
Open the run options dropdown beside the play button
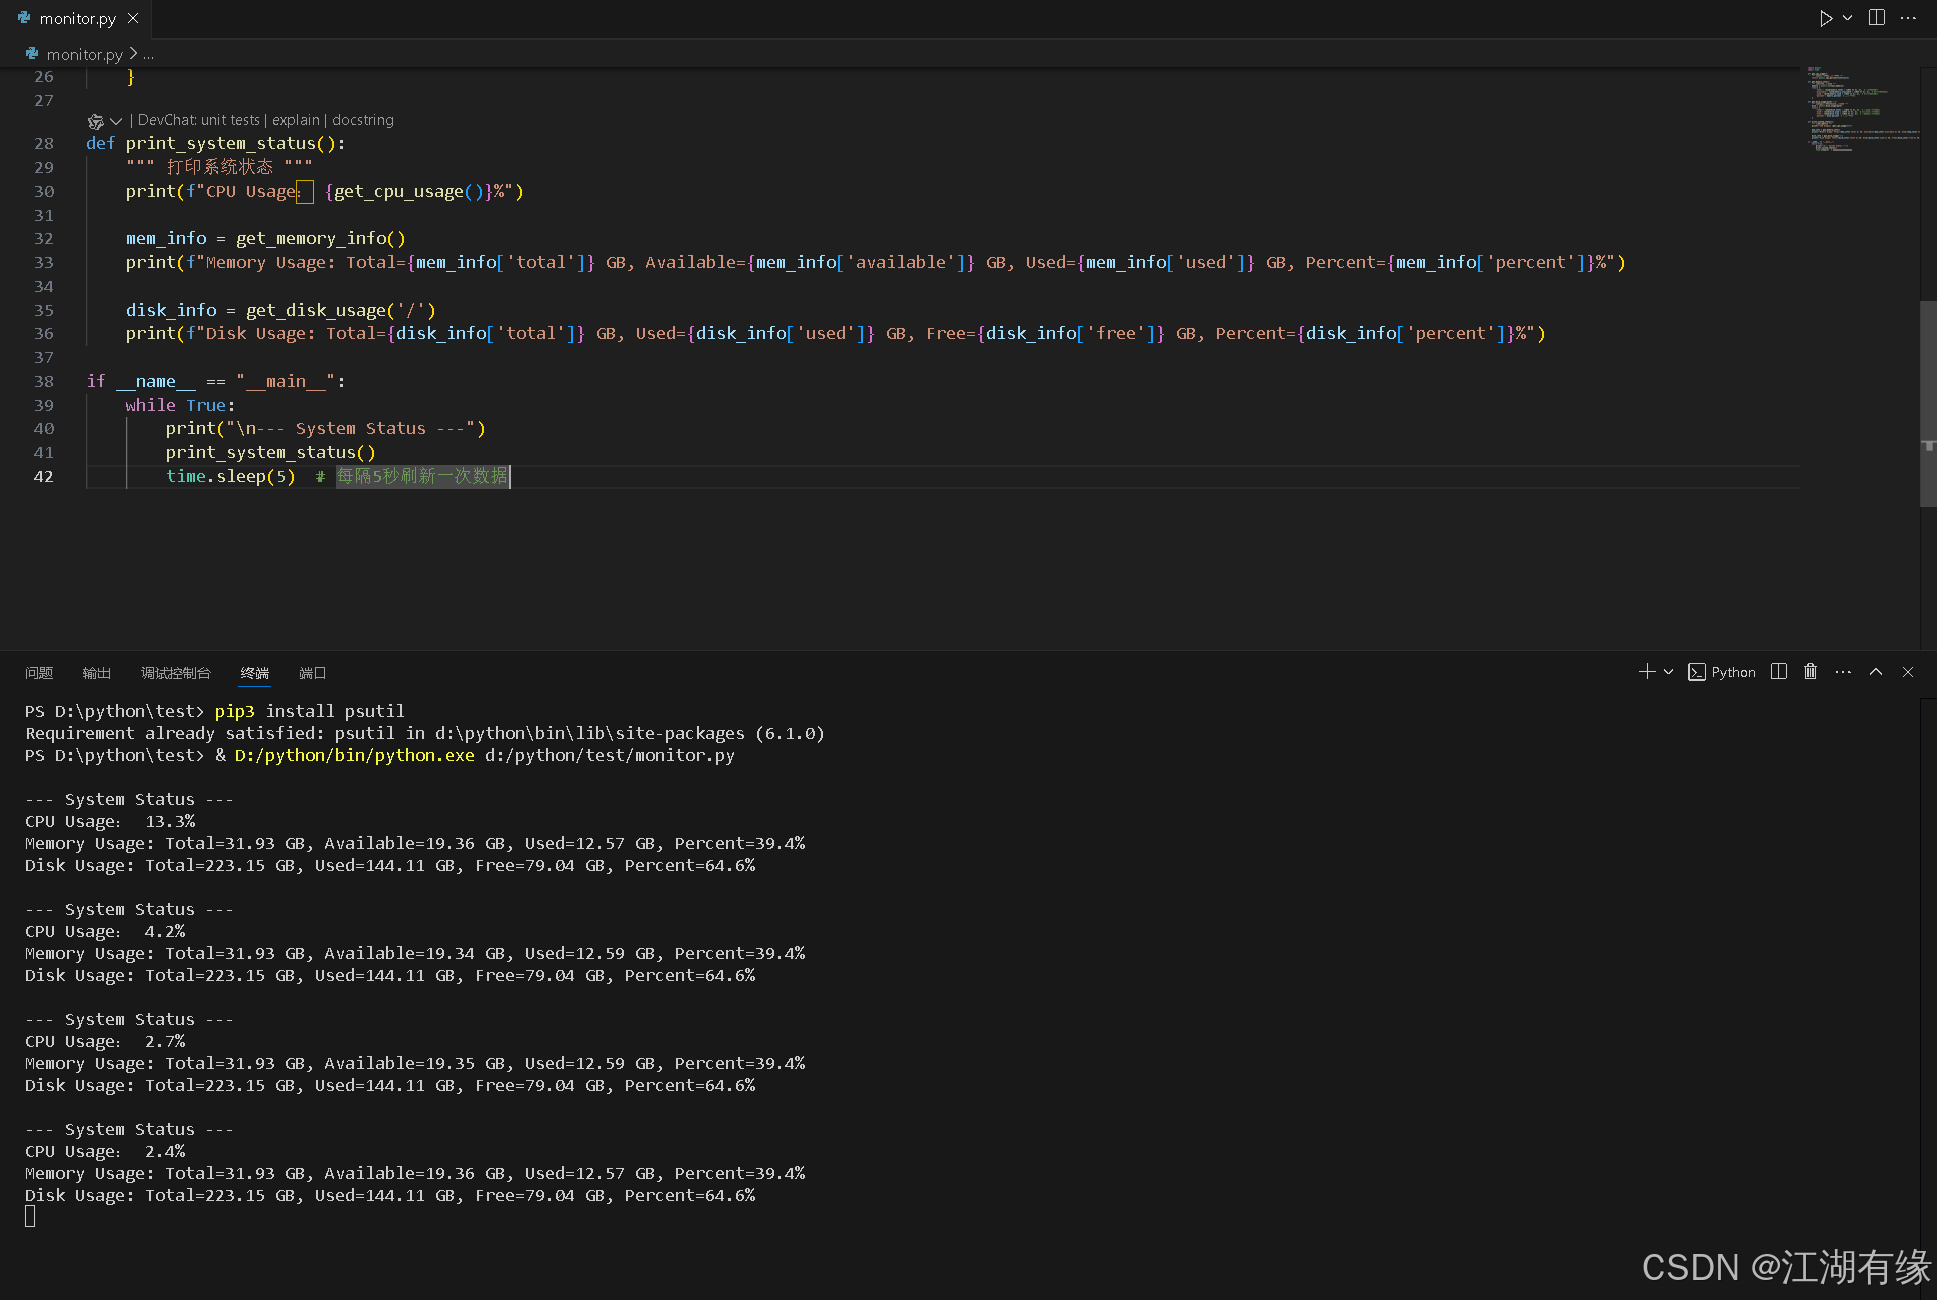[x=1847, y=17]
